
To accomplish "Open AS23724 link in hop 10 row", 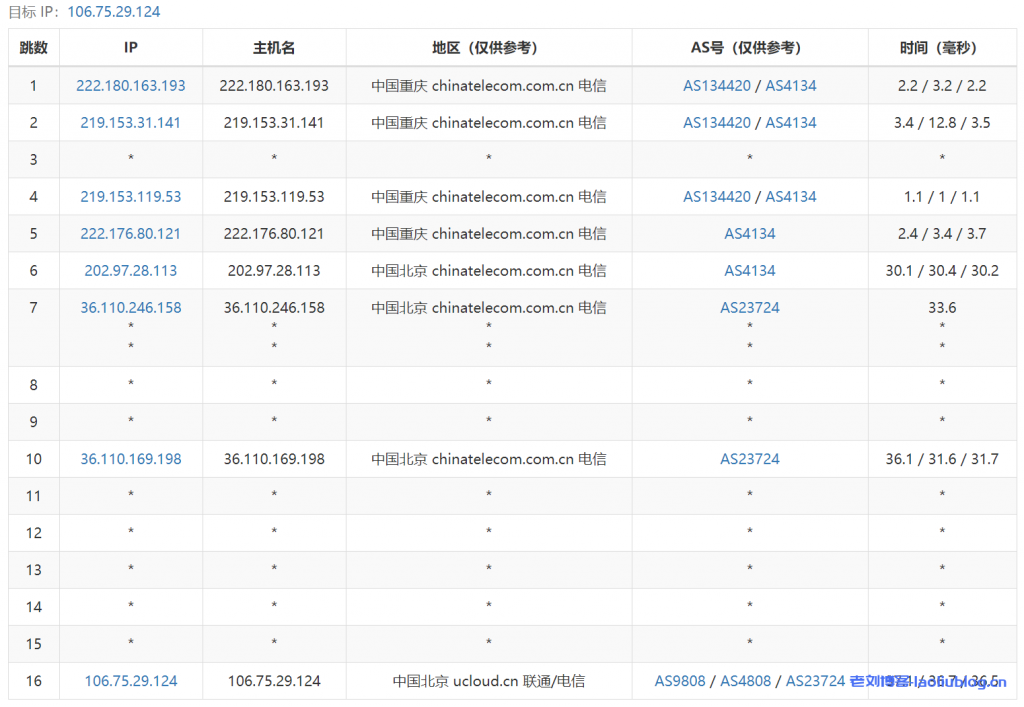I will [750, 459].
